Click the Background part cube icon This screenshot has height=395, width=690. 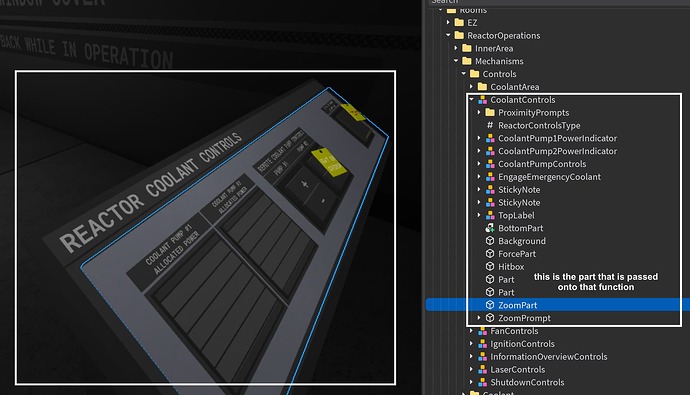pos(490,241)
